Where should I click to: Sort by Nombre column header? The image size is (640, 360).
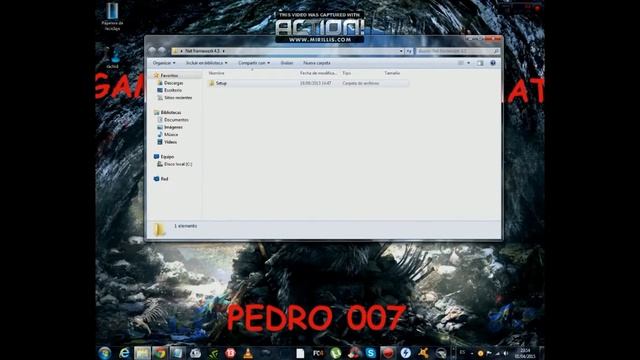pyautogui.click(x=216, y=73)
